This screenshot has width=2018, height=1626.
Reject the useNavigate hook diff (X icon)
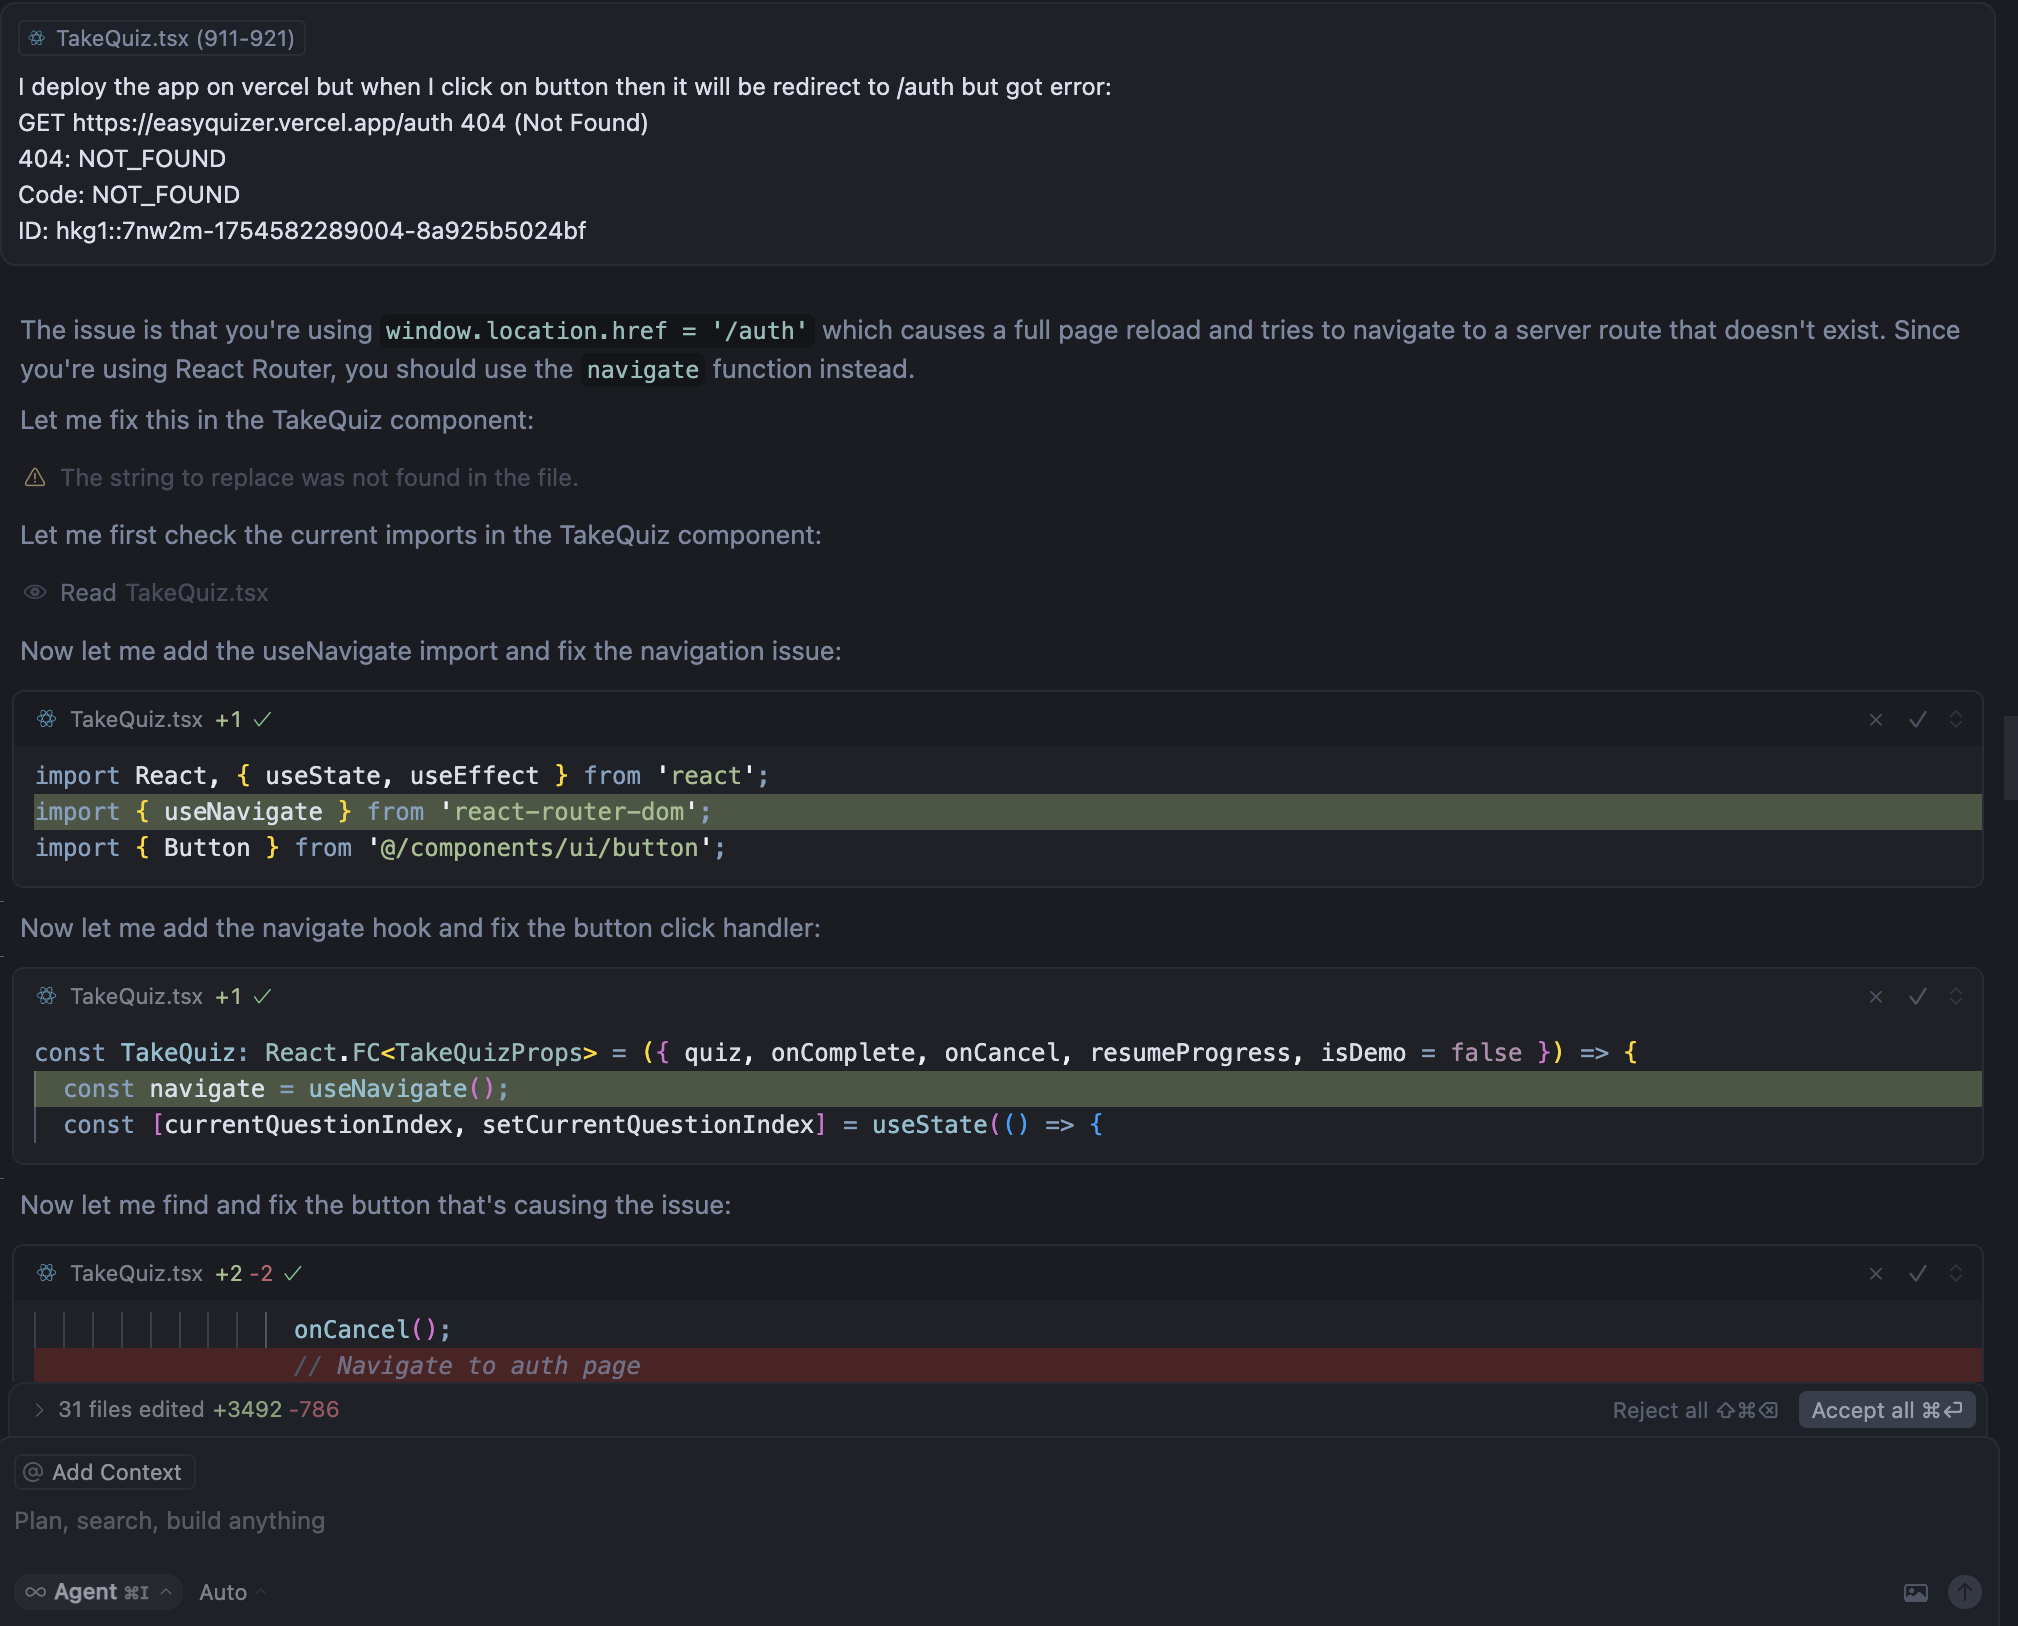(x=1876, y=997)
